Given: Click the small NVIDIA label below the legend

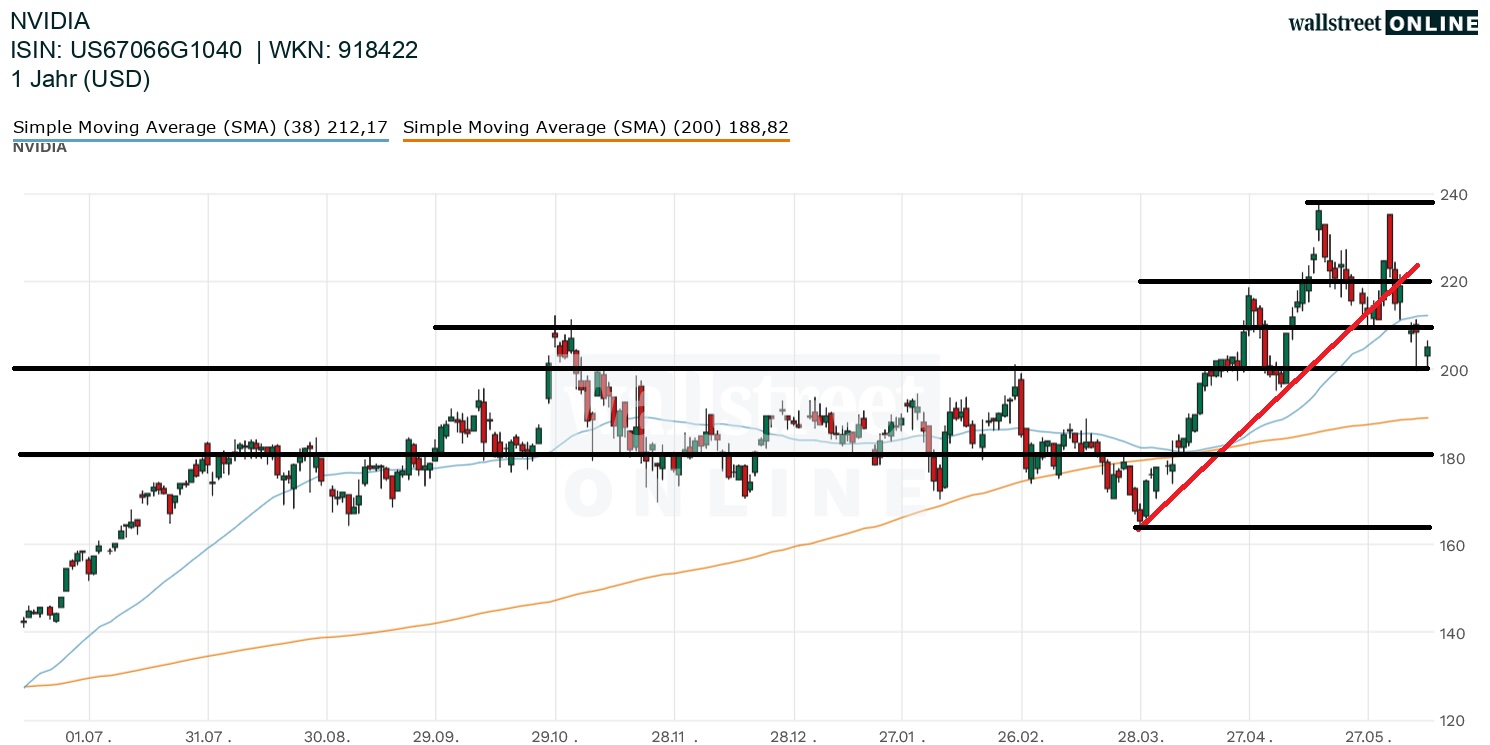Looking at the screenshot, I should click(x=40, y=148).
